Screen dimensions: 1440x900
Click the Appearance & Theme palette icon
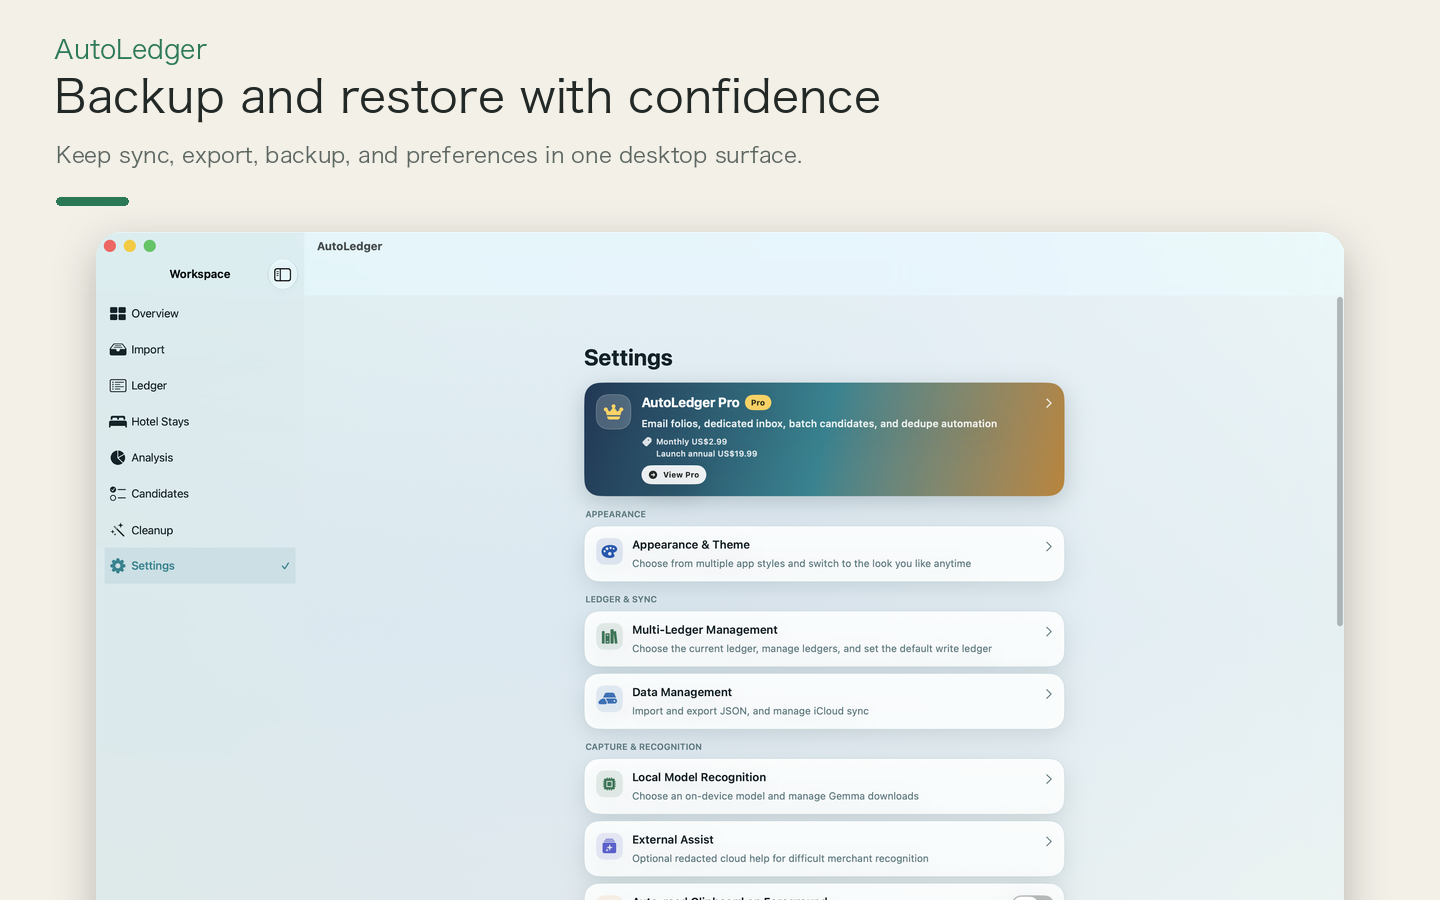click(609, 551)
